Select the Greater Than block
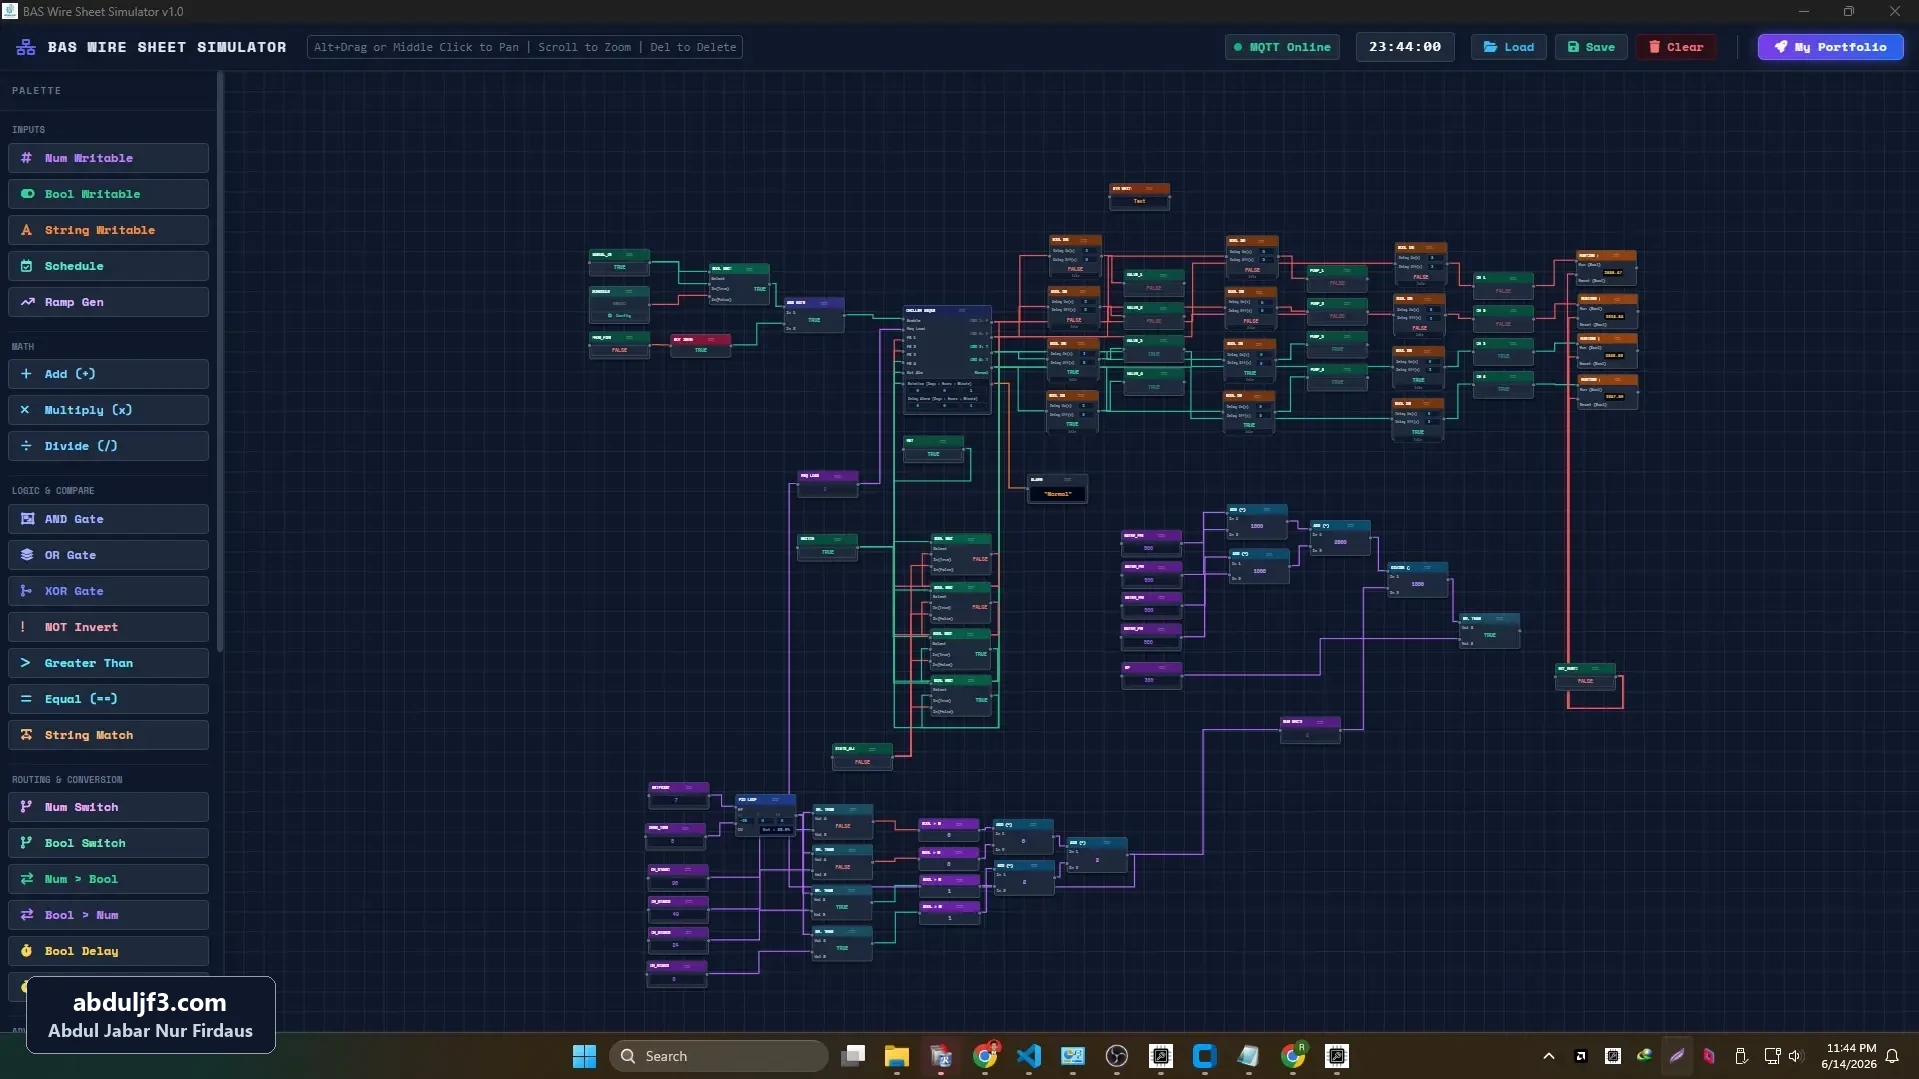This screenshot has width=1919, height=1079. point(108,663)
